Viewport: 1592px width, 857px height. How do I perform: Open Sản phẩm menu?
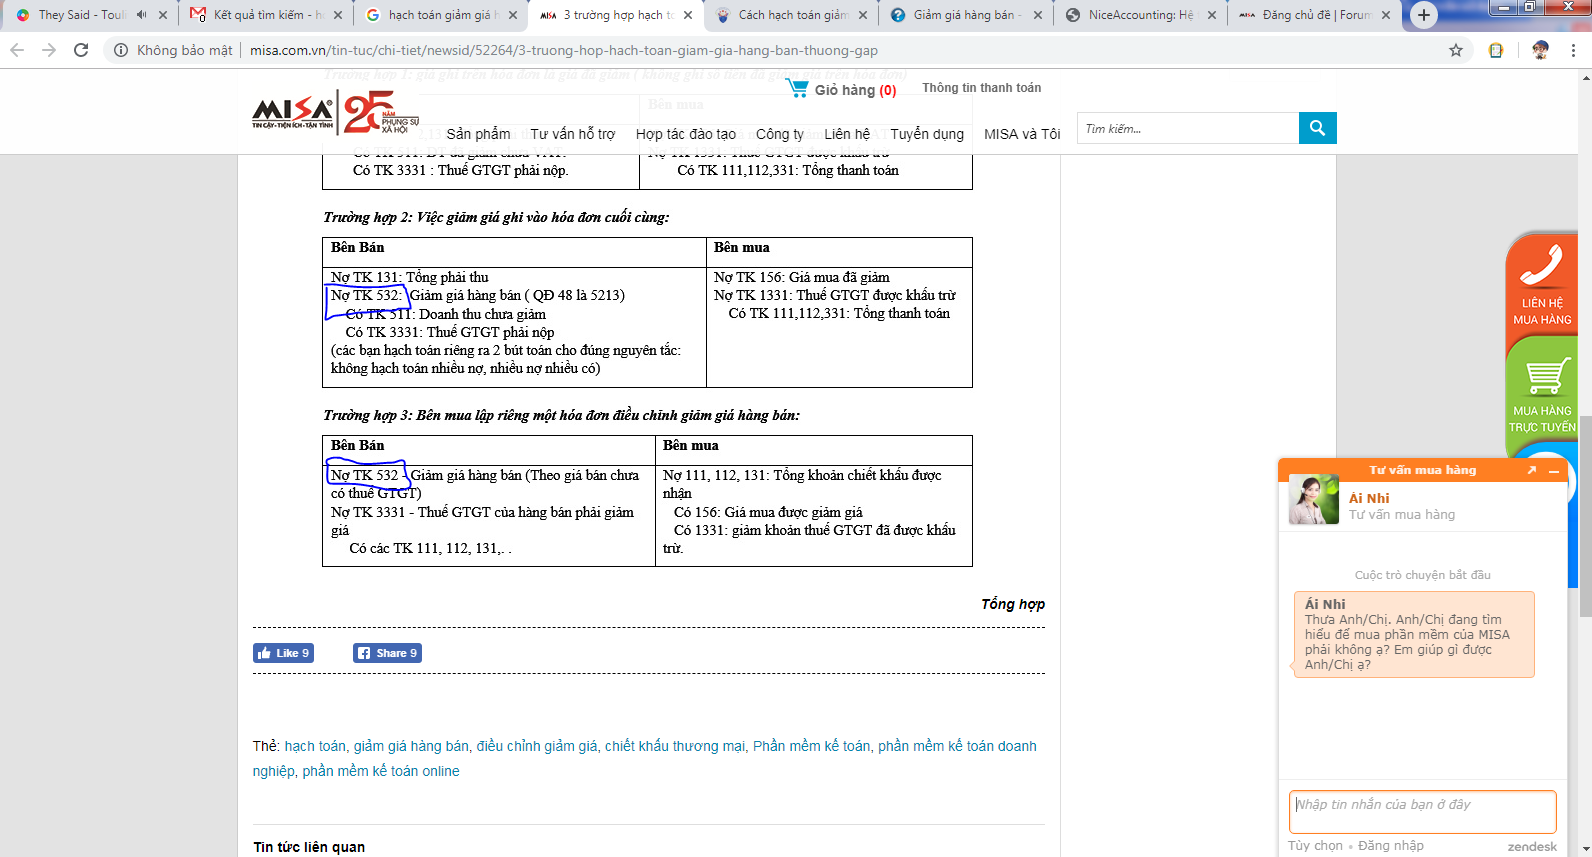(478, 134)
